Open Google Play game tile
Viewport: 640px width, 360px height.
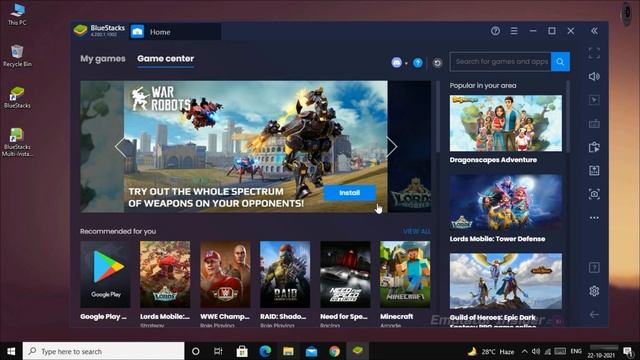[x=105, y=274]
